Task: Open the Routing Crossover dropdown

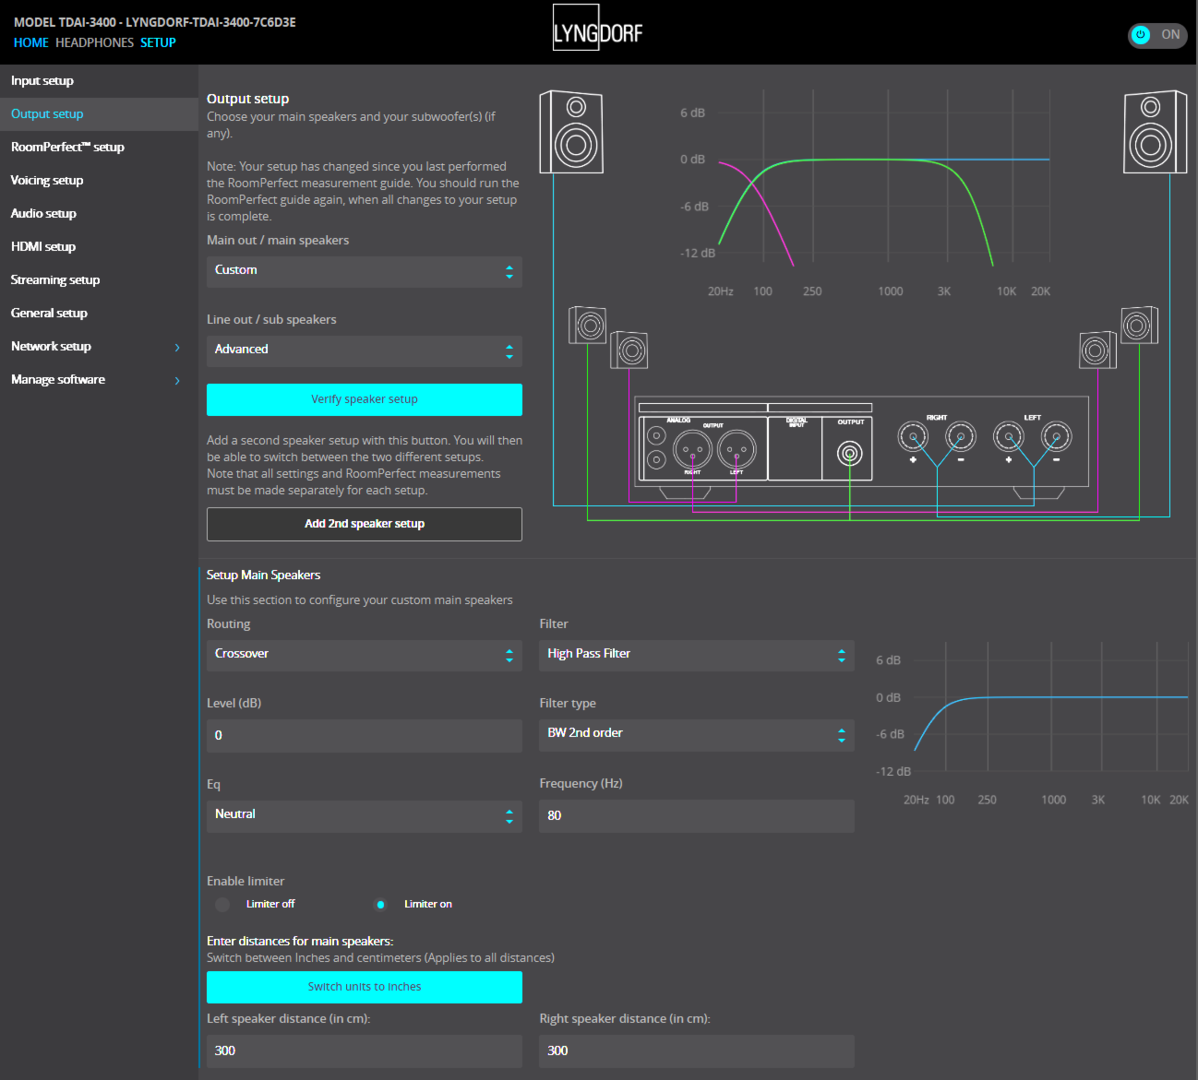Action: 364,655
